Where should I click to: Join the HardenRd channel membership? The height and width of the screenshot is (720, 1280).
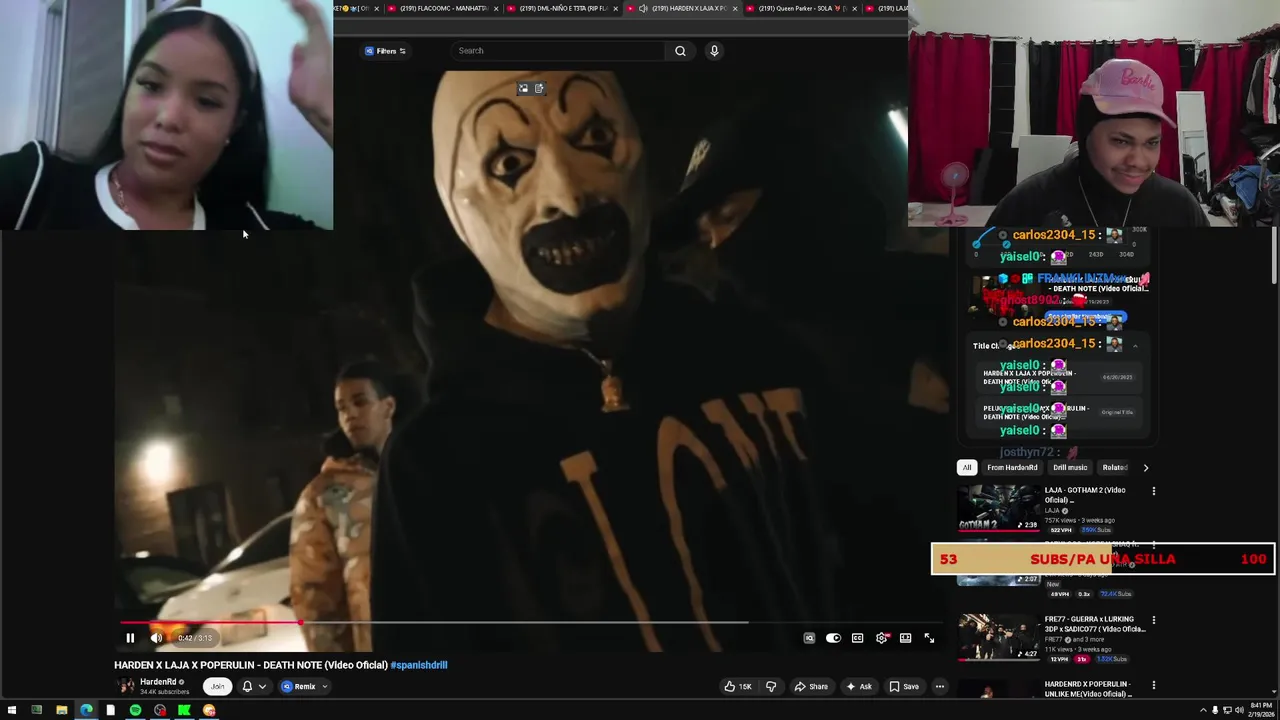click(217, 686)
